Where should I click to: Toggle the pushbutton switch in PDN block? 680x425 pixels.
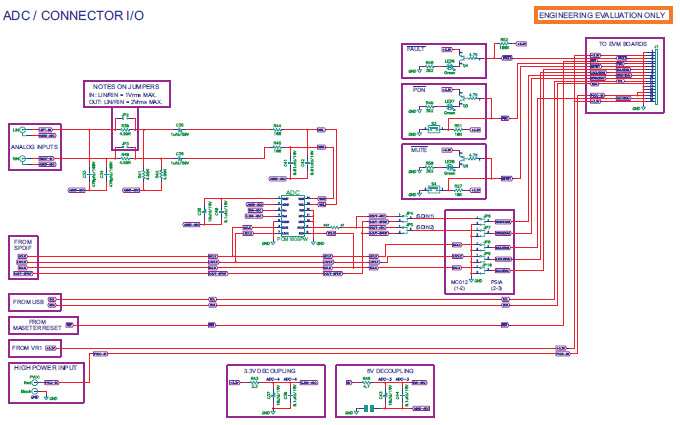coord(433,129)
